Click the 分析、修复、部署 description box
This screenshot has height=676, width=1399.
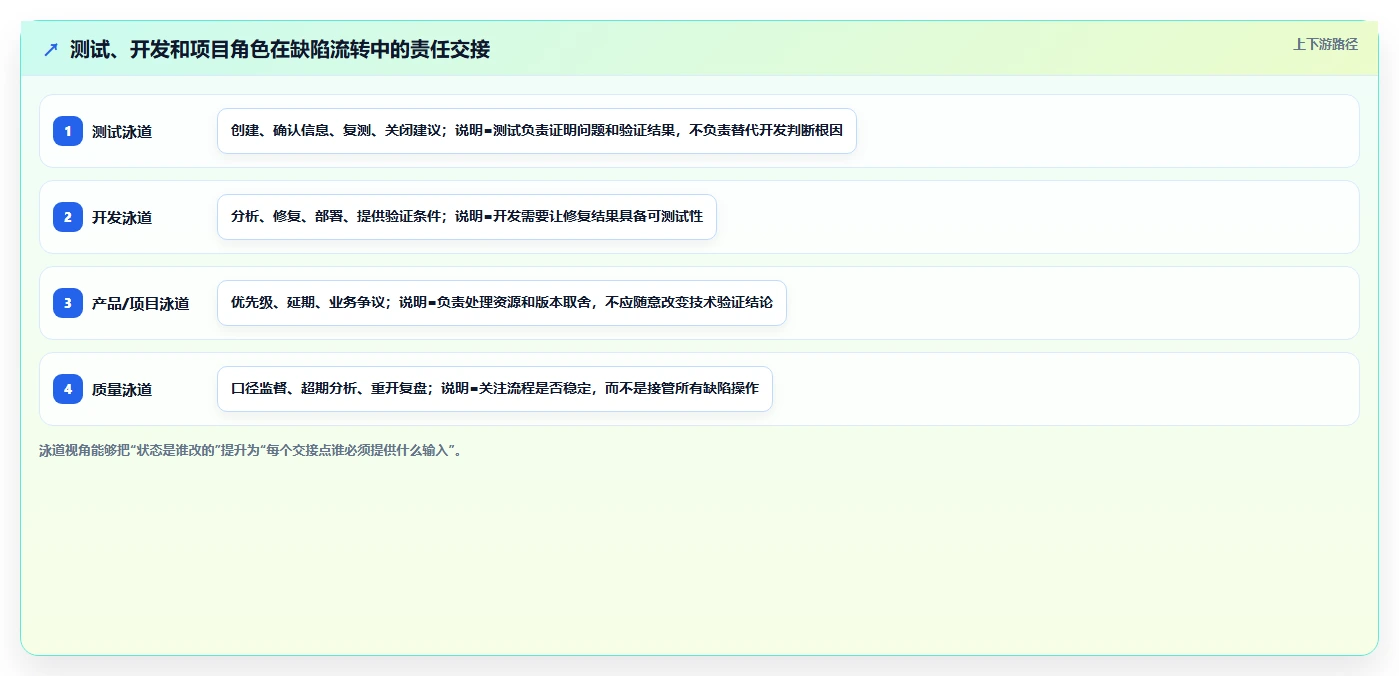click(467, 217)
